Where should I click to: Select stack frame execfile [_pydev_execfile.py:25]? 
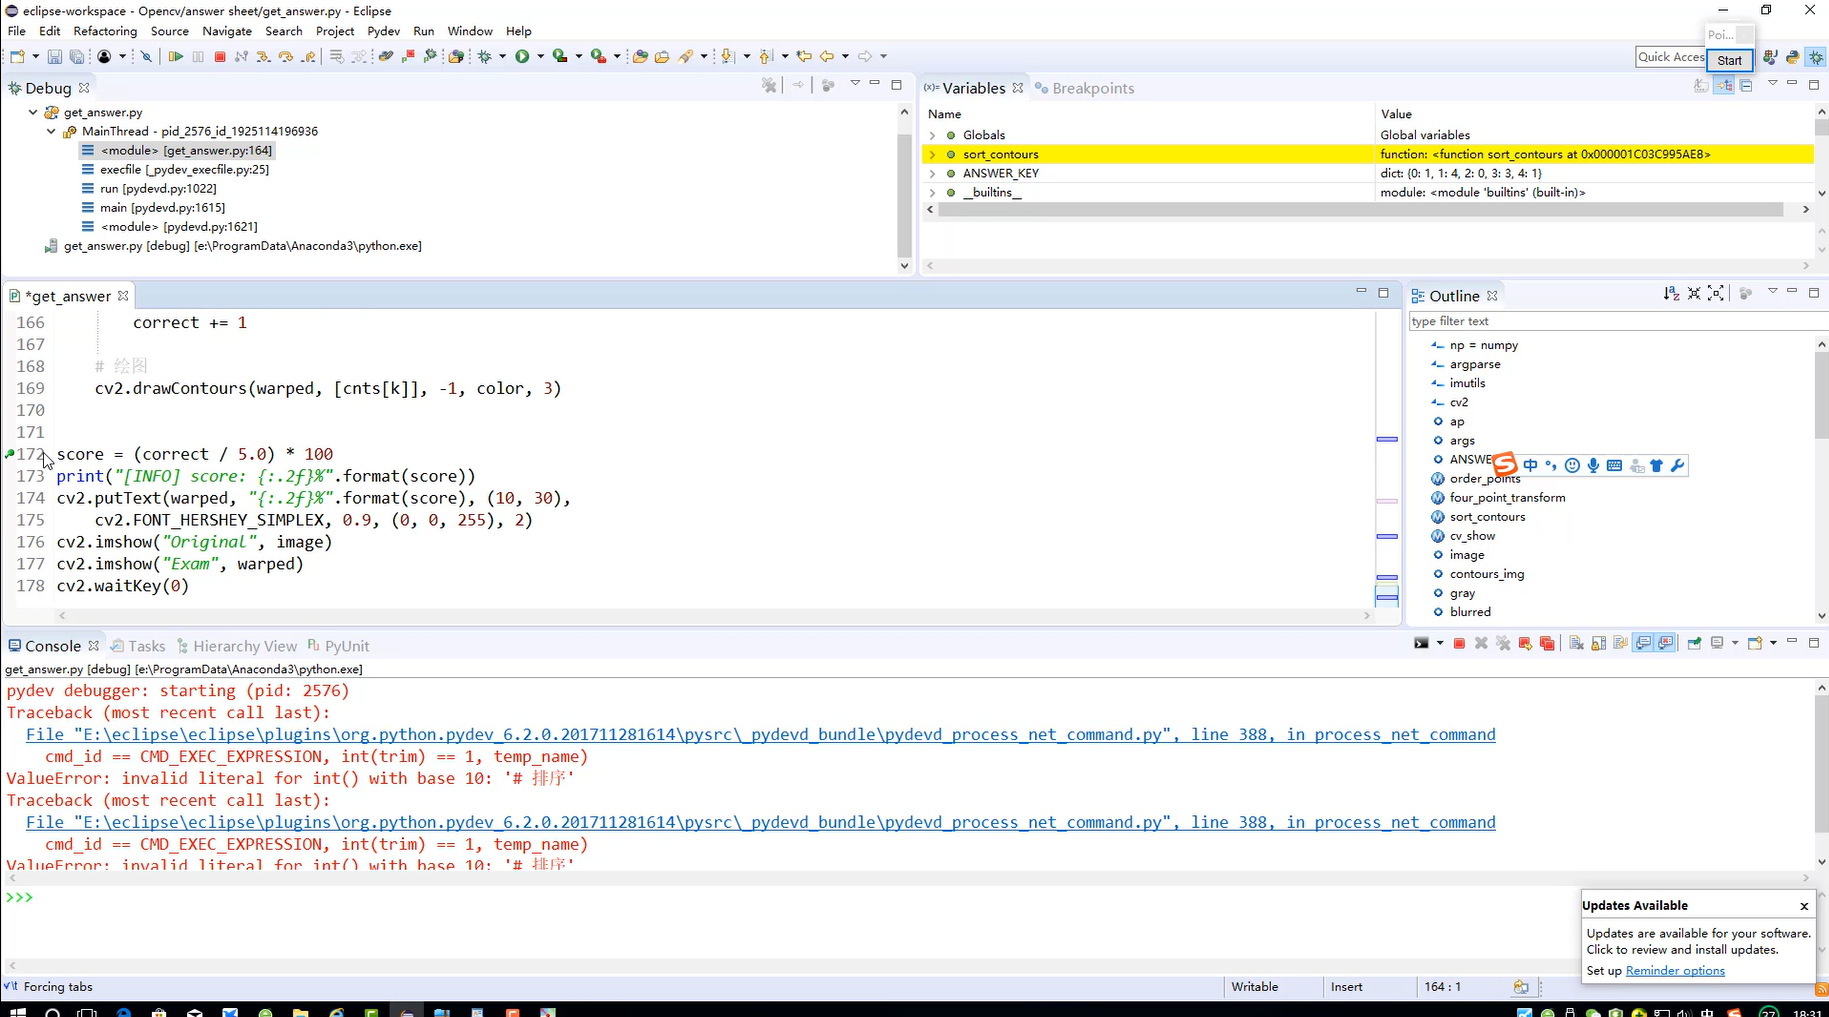[184, 170]
